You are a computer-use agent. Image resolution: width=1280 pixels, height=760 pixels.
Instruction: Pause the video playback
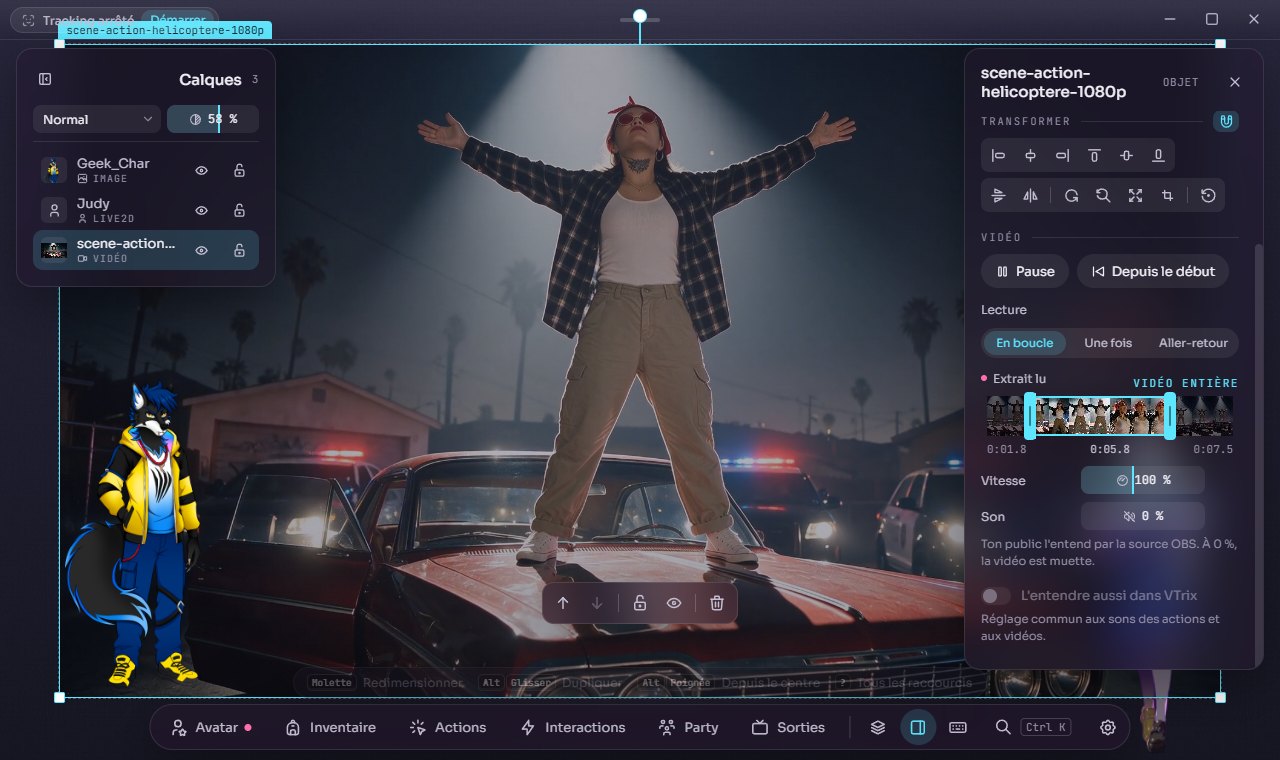point(1025,271)
